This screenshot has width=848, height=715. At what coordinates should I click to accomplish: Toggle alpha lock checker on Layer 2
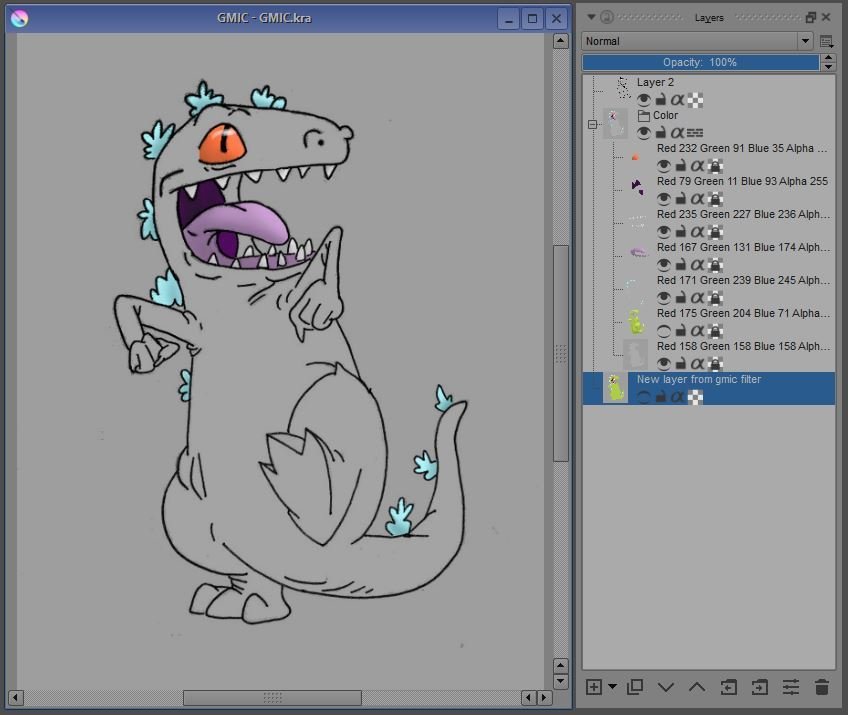click(x=695, y=100)
